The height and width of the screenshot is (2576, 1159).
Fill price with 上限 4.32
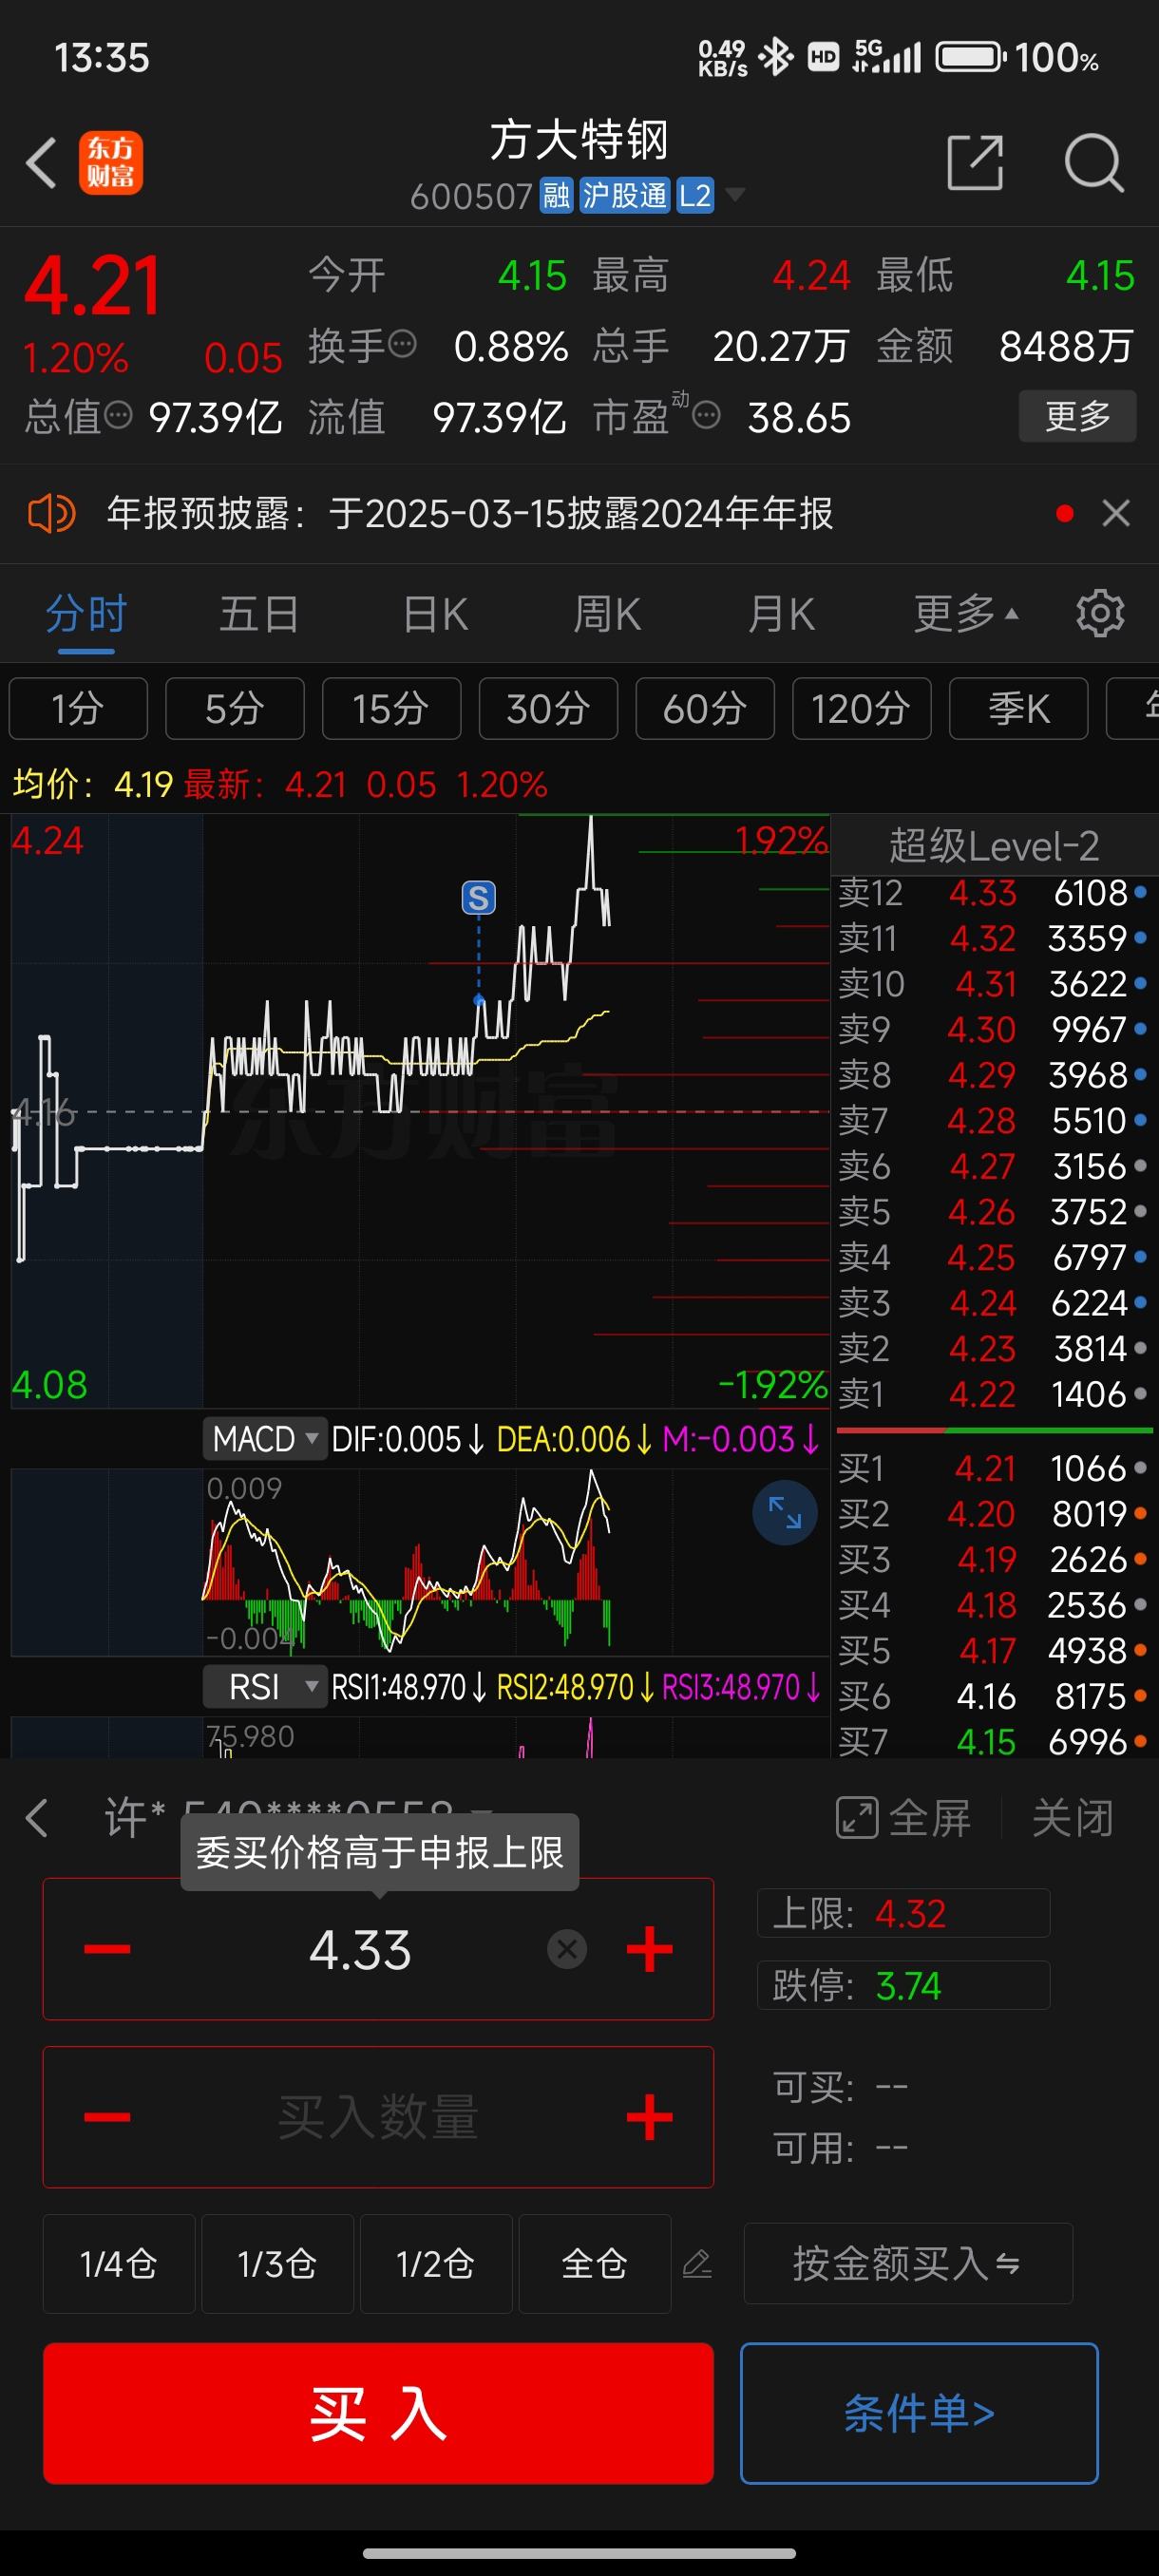pos(903,1913)
